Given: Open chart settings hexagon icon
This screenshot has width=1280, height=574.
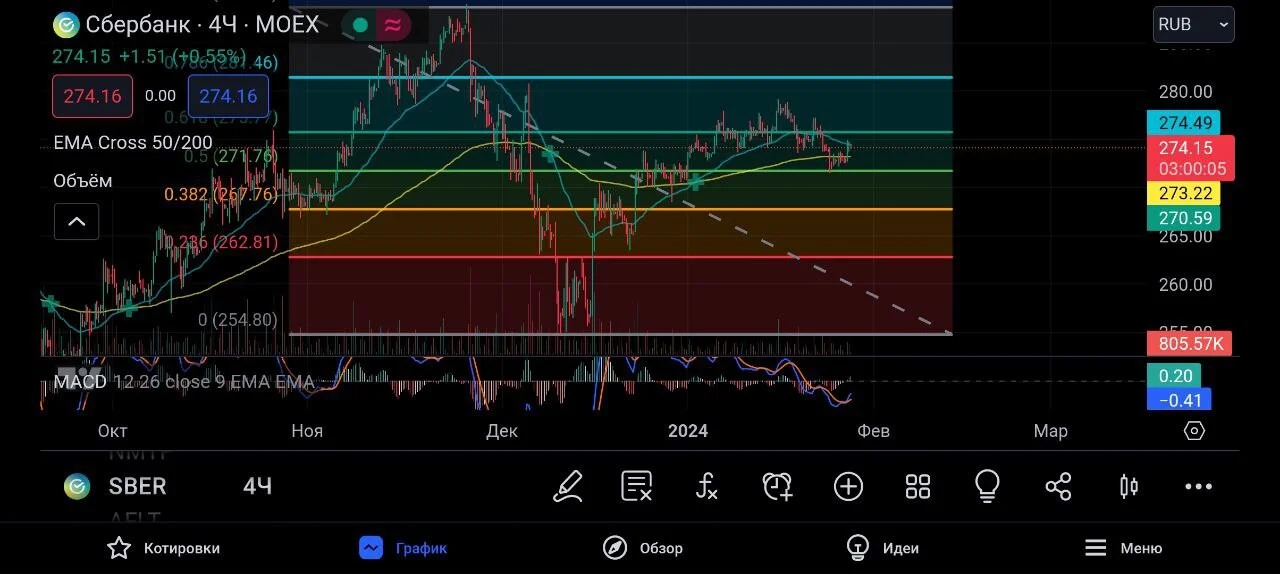Looking at the screenshot, I should [x=1194, y=431].
